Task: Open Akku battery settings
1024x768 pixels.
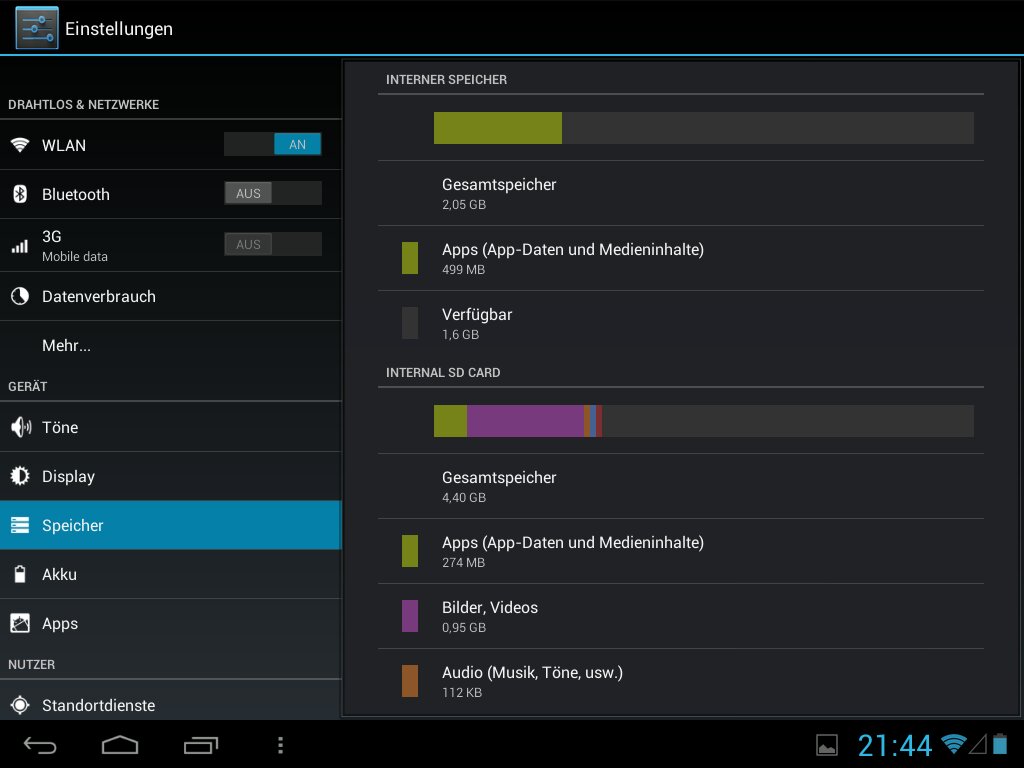Action: point(170,574)
